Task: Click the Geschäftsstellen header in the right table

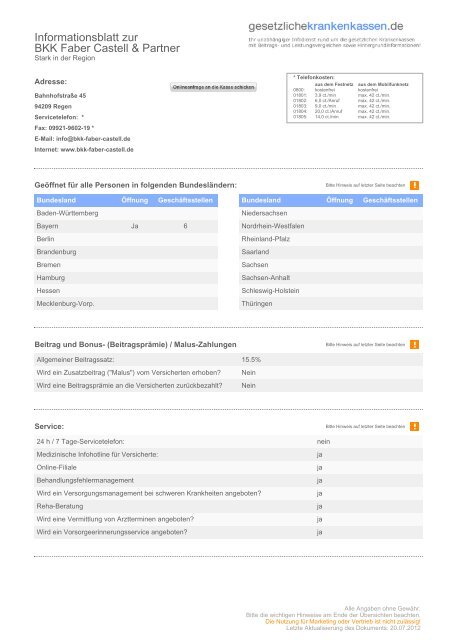Action: point(390,200)
